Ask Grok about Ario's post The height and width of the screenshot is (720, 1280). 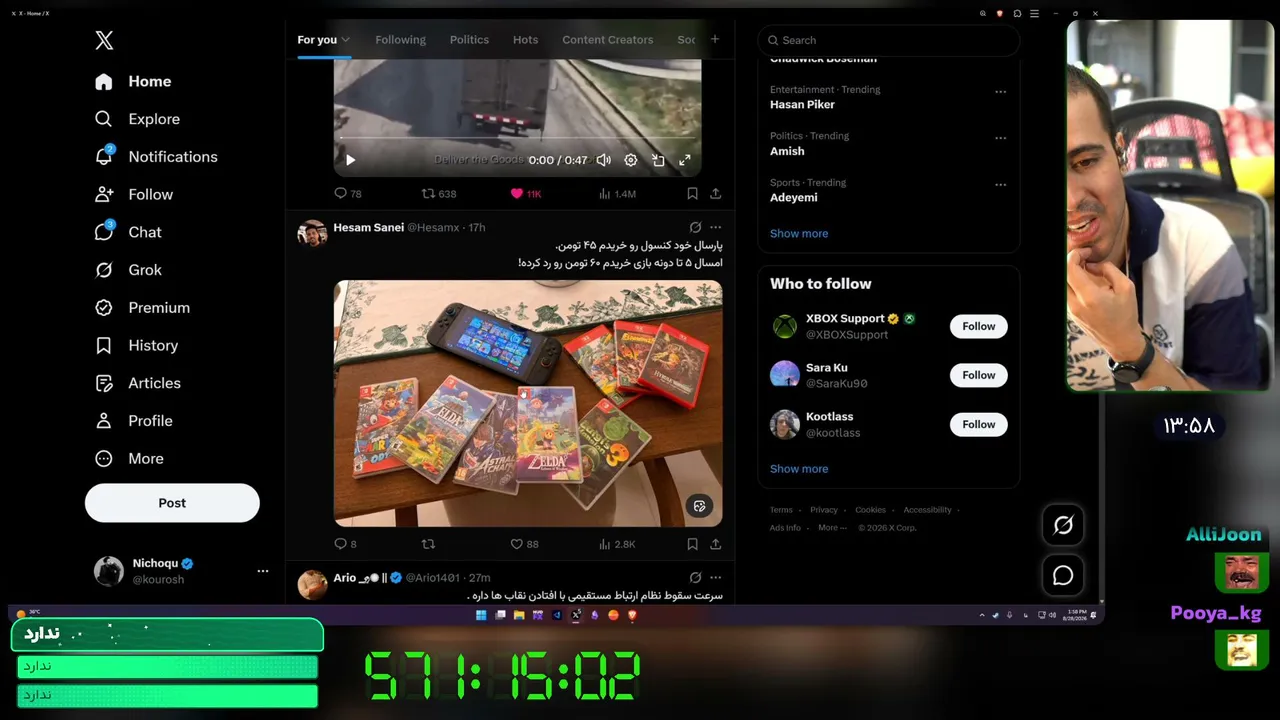[695, 577]
